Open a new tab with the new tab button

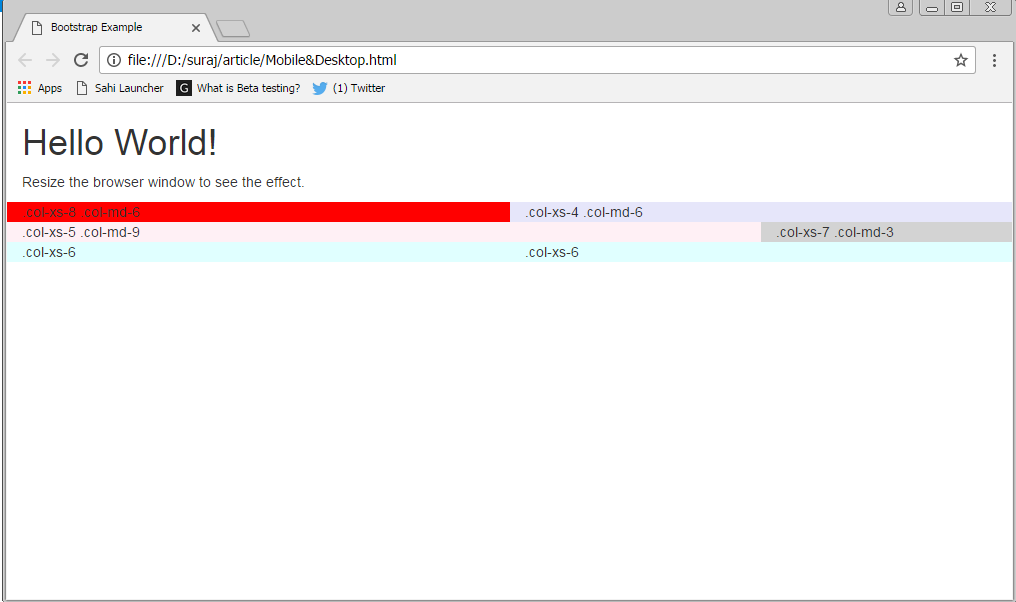pyautogui.click(x=233, y=29)
